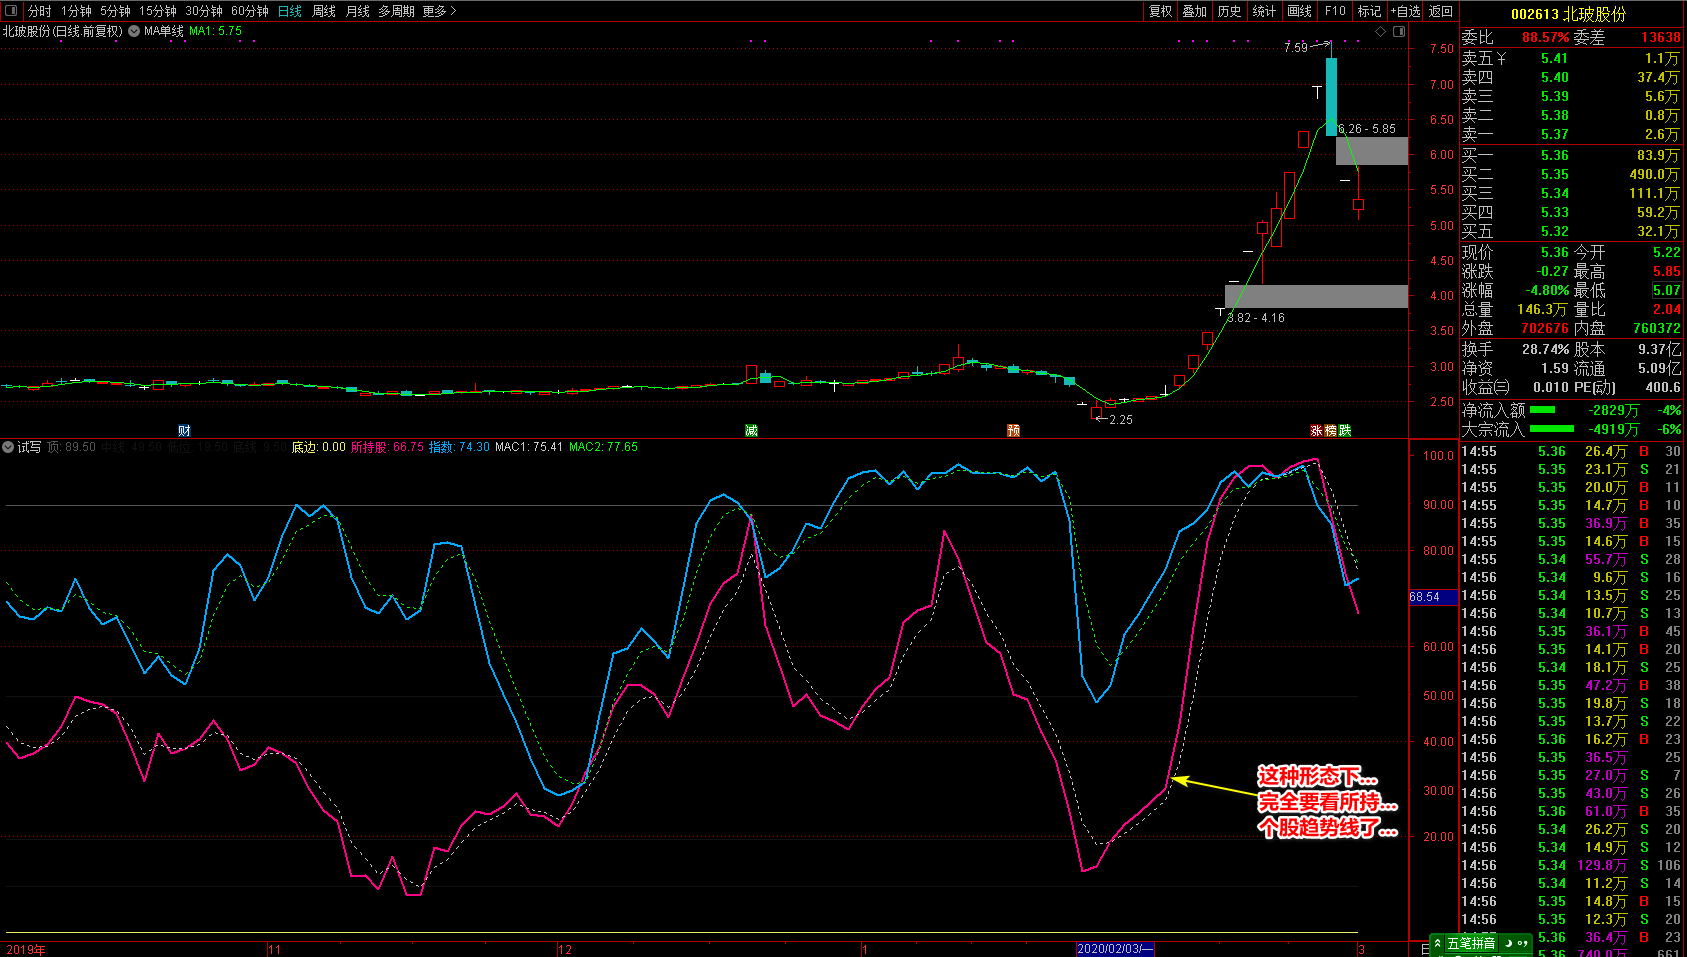Viewport: 1687px width, 957px height.
Task: Toggle 复权 price adjustment
Action: [1160, 11]
